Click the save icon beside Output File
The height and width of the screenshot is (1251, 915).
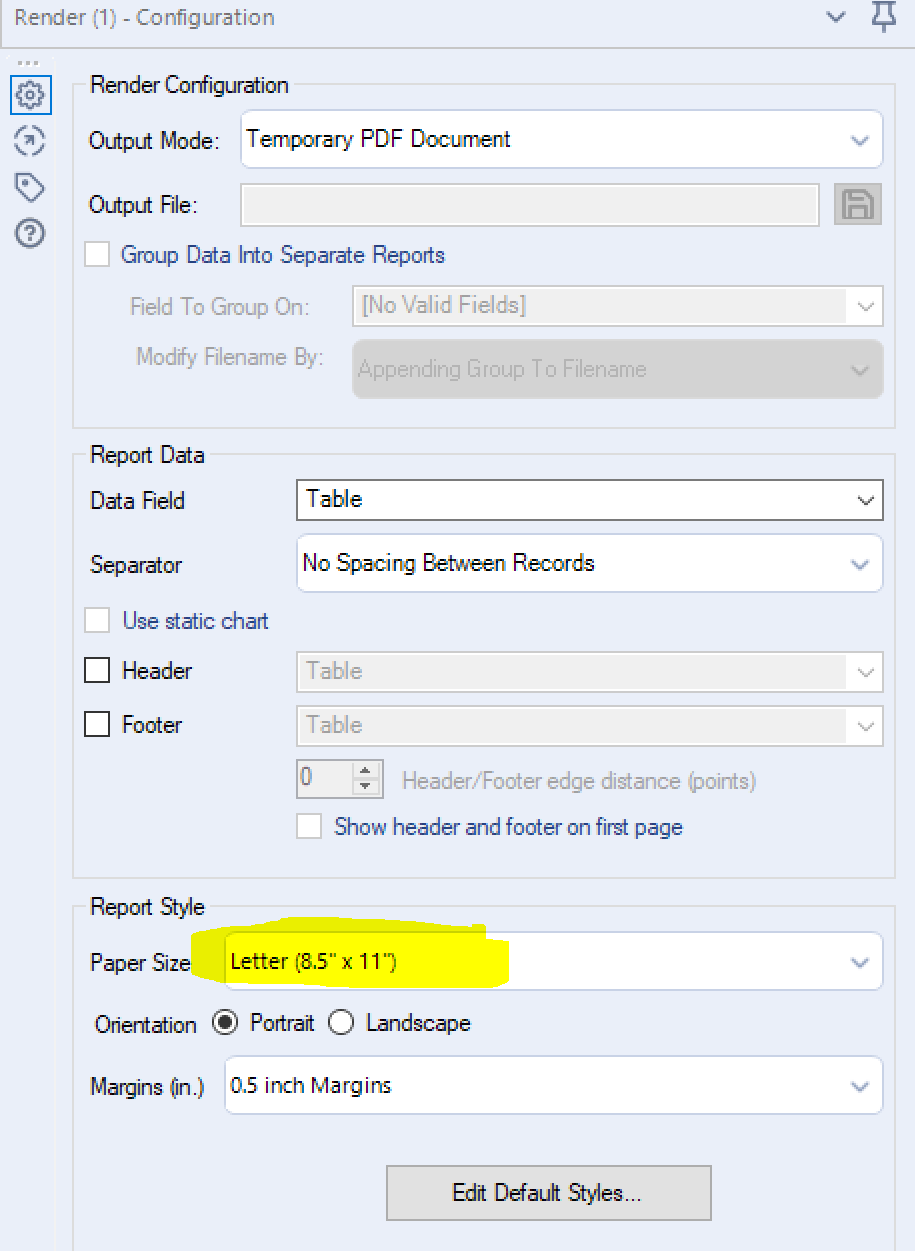(x=857, y=204)
